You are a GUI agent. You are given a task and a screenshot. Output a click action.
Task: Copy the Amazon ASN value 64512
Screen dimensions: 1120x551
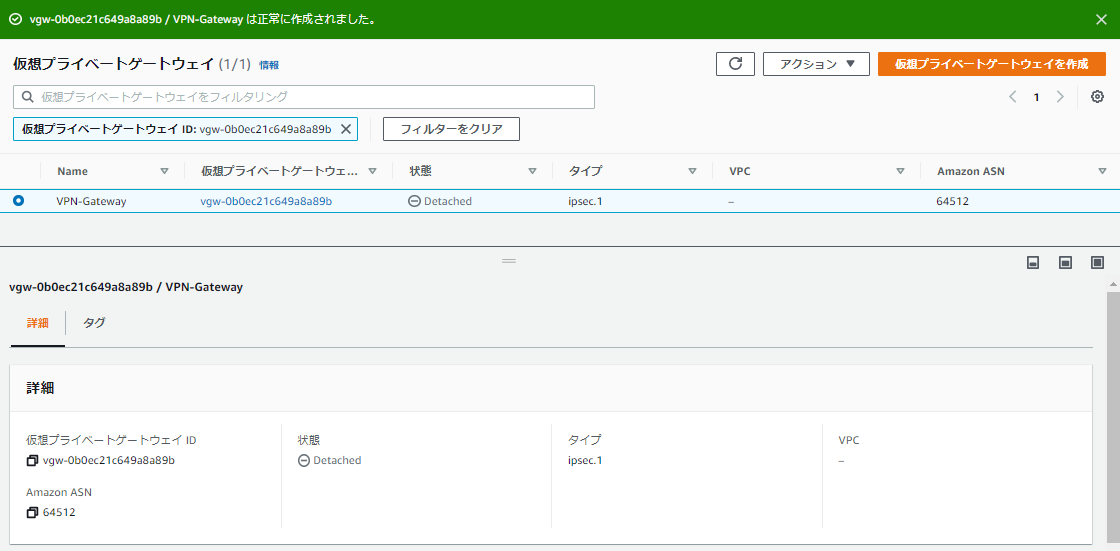pos(33,513)
